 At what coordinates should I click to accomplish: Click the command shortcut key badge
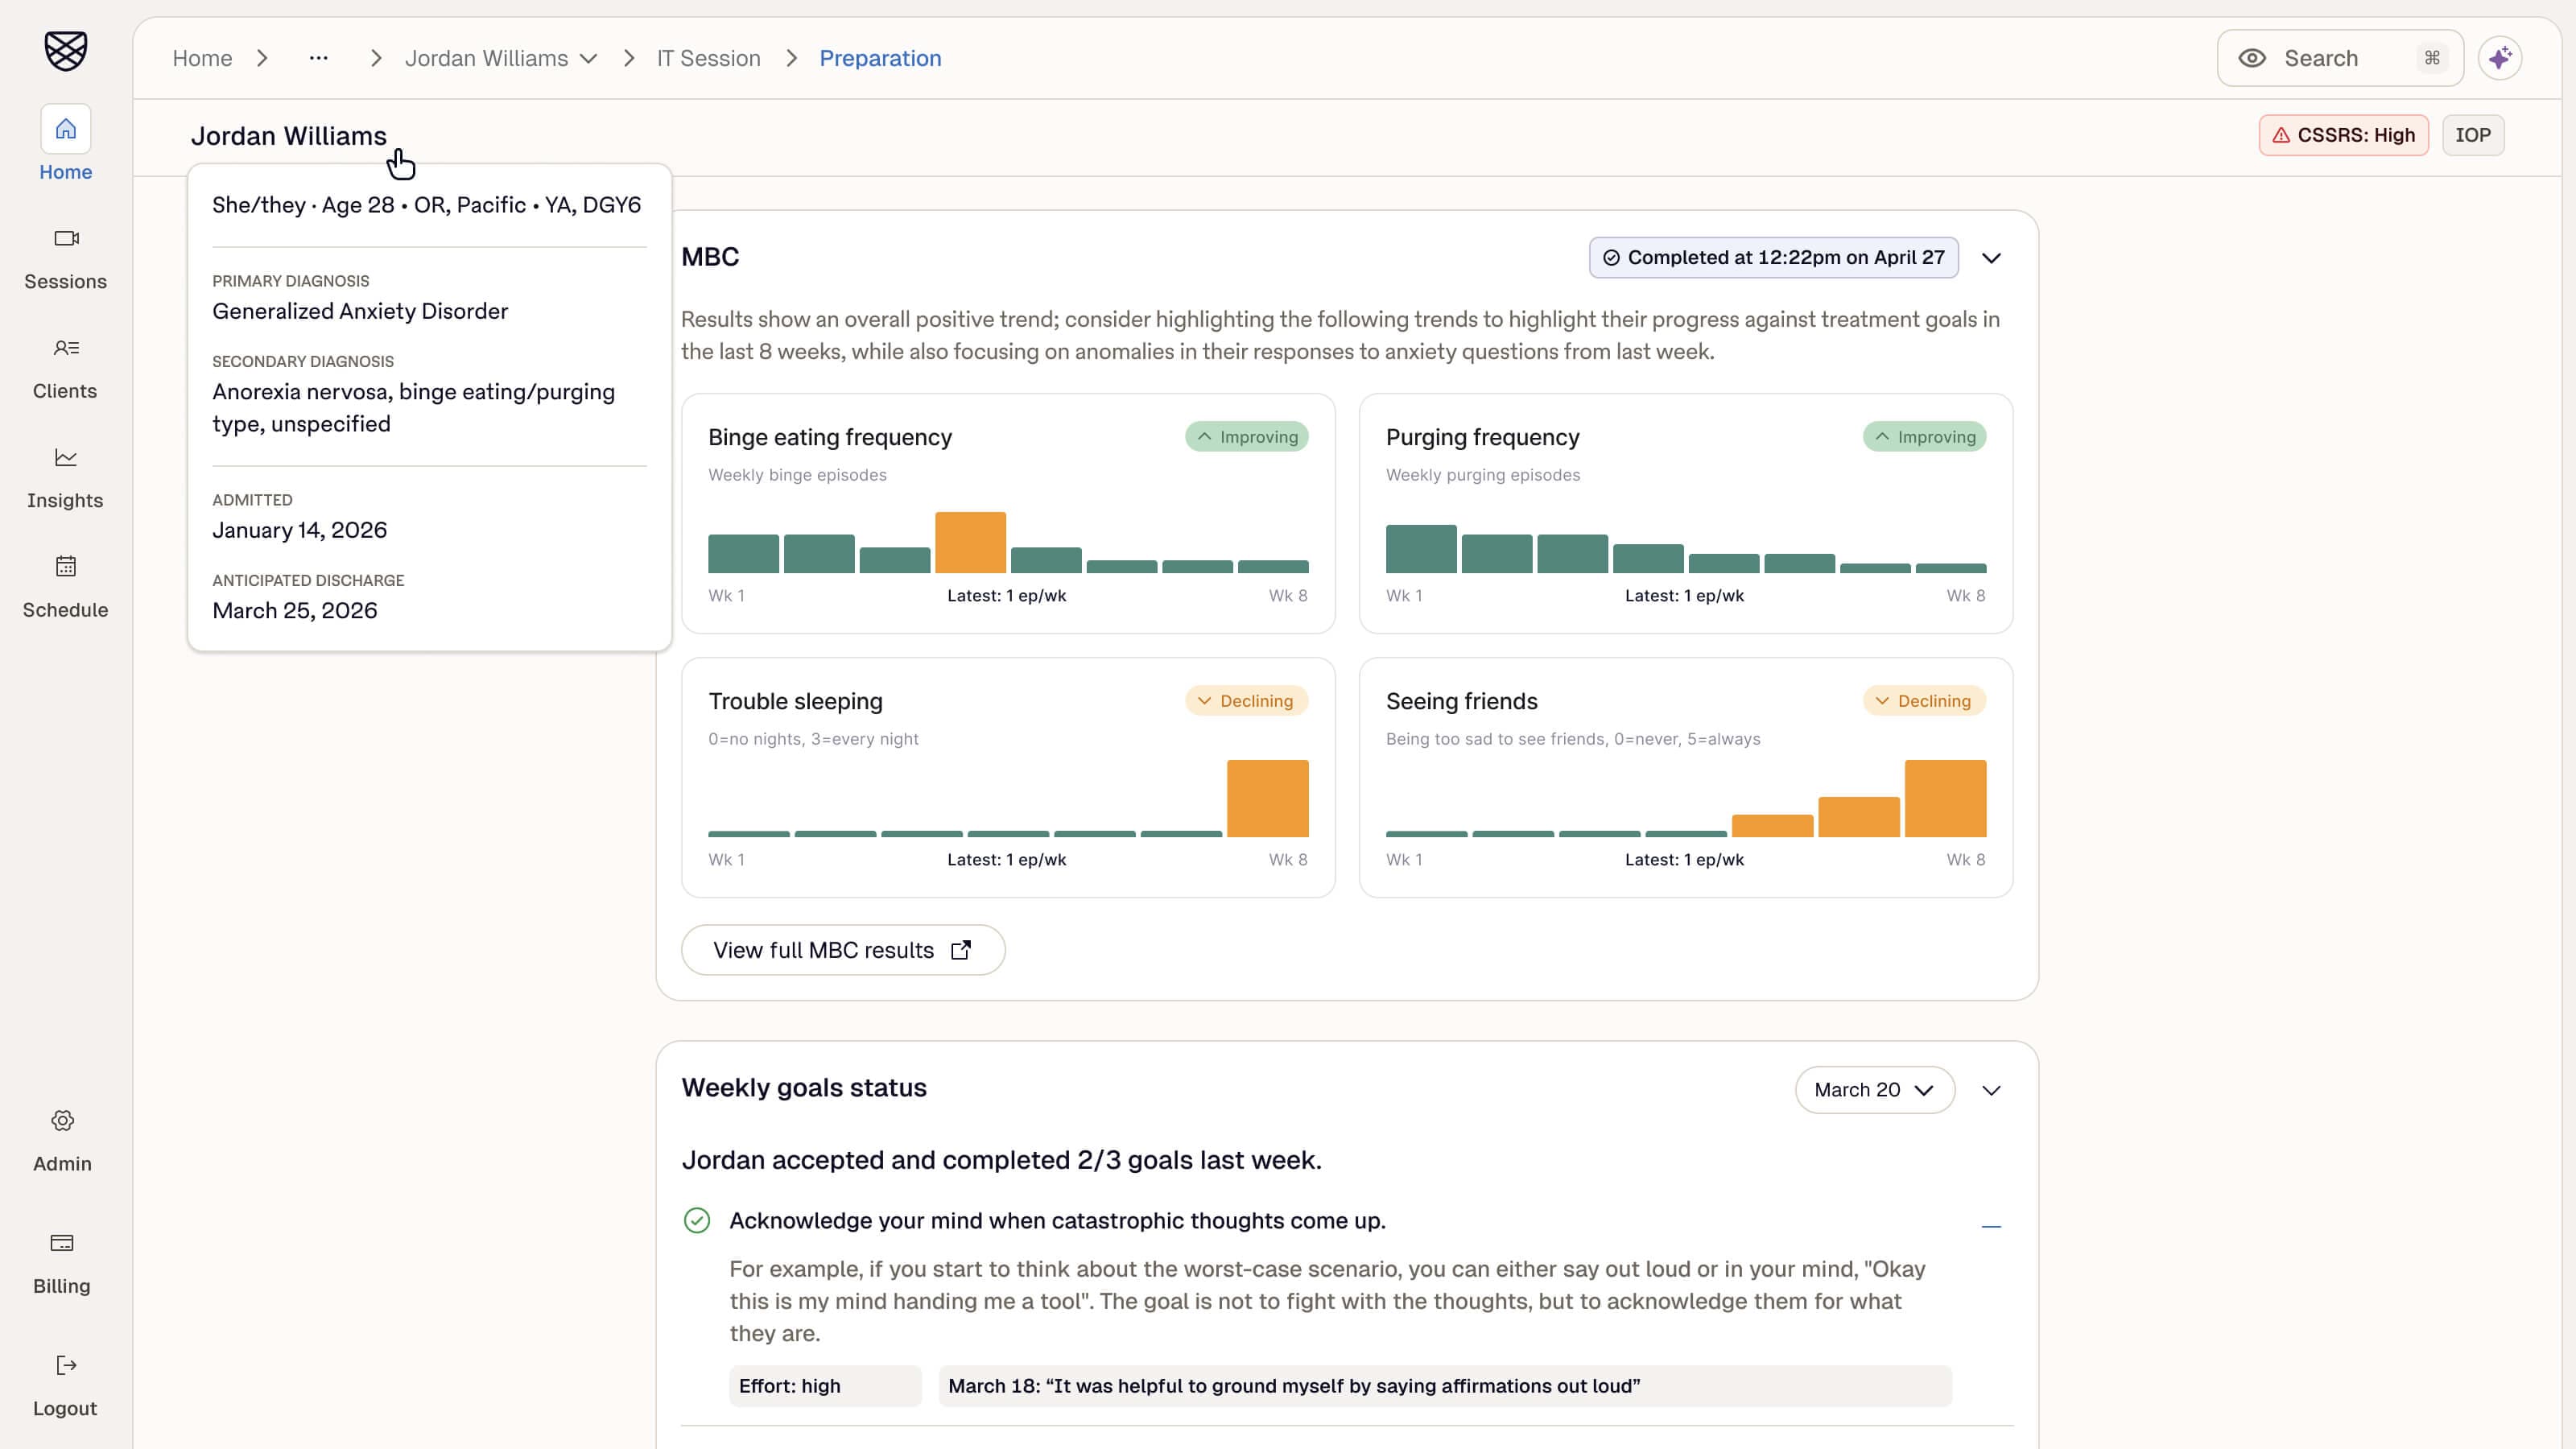[x=2432, y=58]
